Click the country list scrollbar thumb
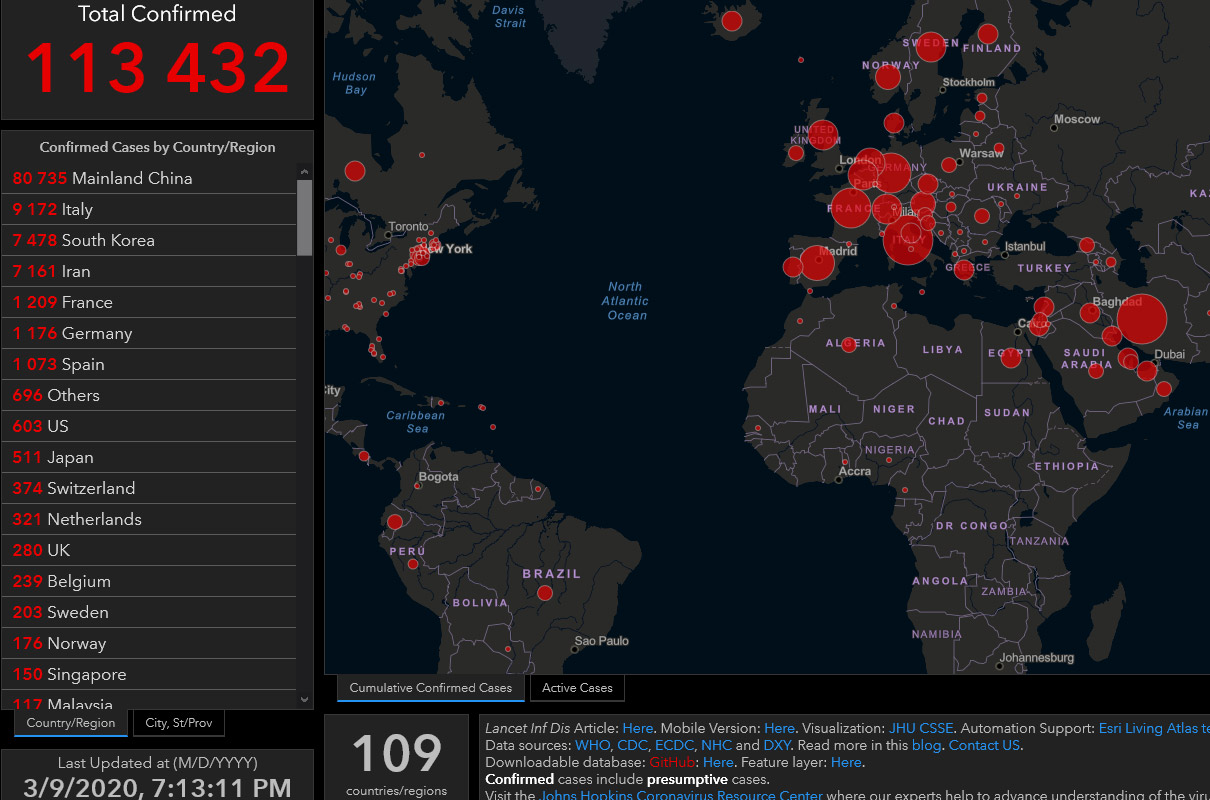Screen dimensions: 1210x800 [x=305, y=218]
